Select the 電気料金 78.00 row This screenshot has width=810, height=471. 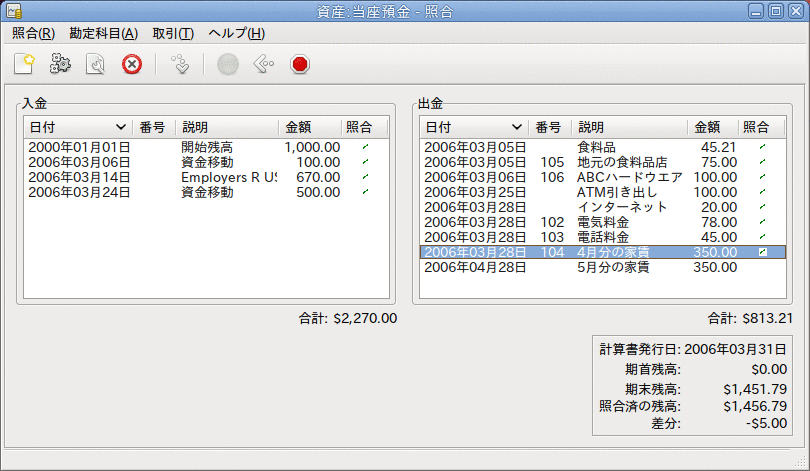point(603,222)
